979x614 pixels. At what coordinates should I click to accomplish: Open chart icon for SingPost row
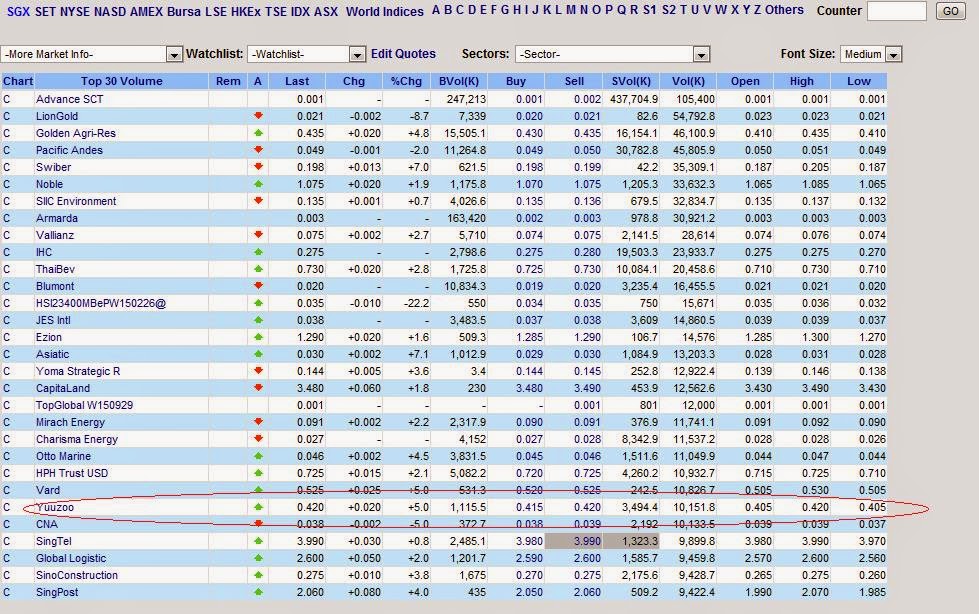[7, 593]
